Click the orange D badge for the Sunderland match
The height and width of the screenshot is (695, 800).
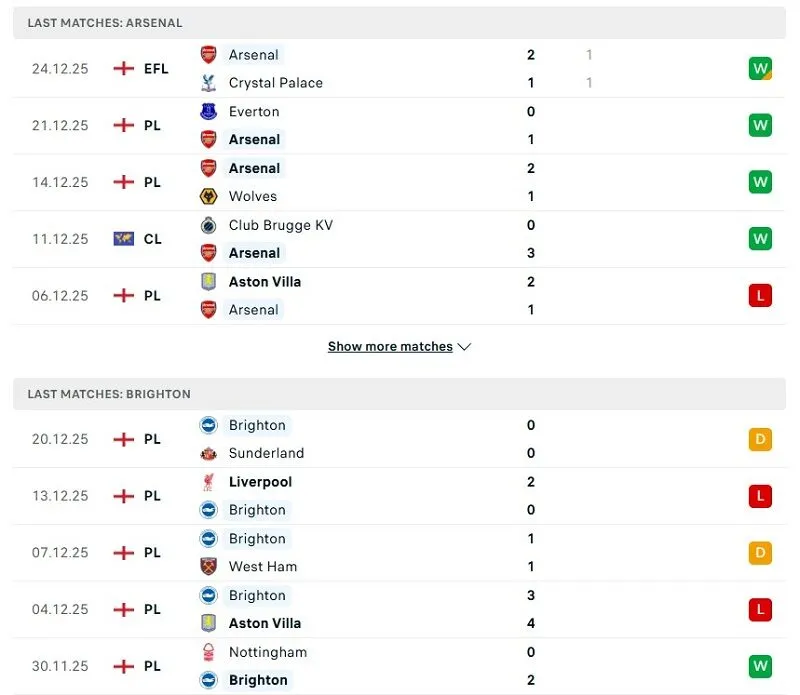(x=760, y=439)
